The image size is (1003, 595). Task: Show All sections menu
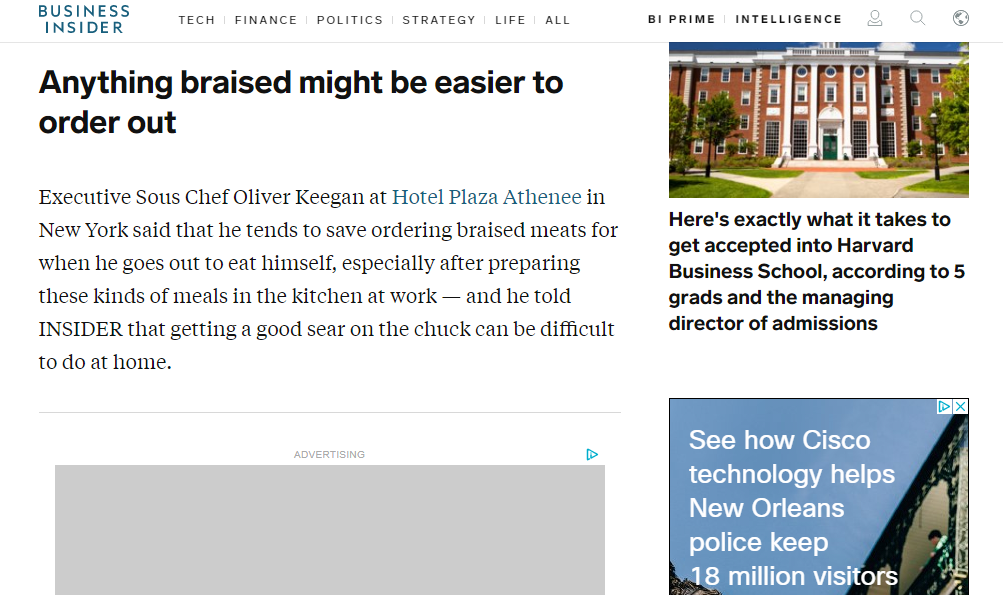point(557,20)
